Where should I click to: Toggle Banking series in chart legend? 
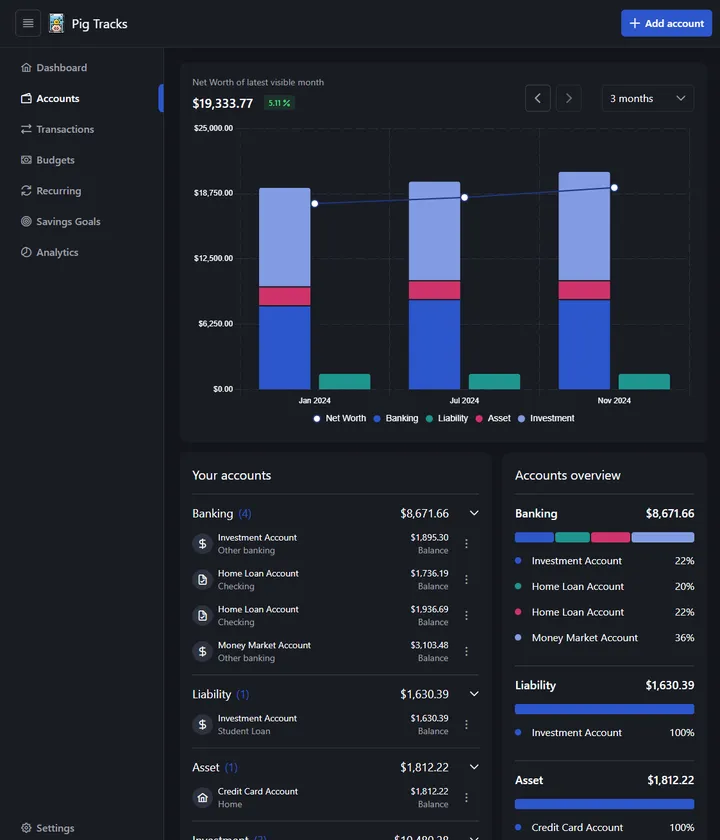[395, 418]
